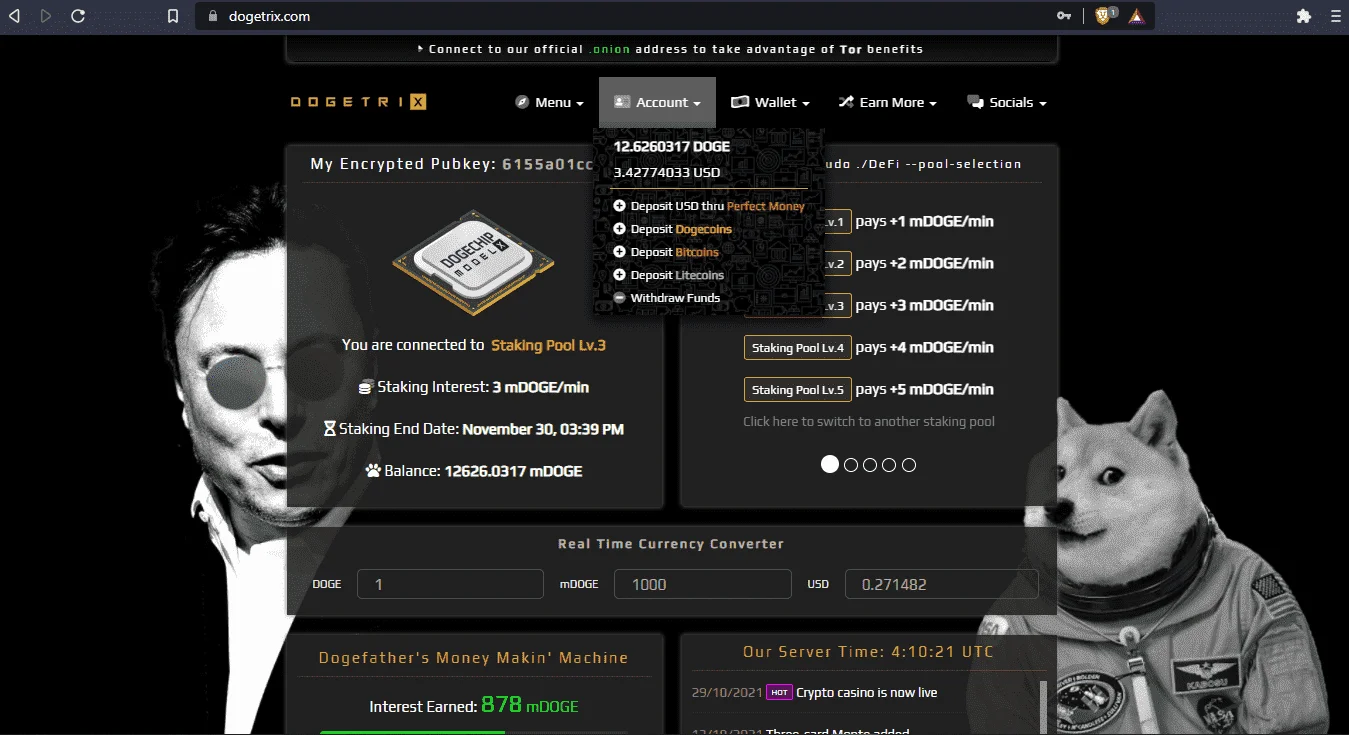The height and width of the screenshot is (735, 1349).
Task: Click the purple HOT badge in news
Action: (779, 692)
